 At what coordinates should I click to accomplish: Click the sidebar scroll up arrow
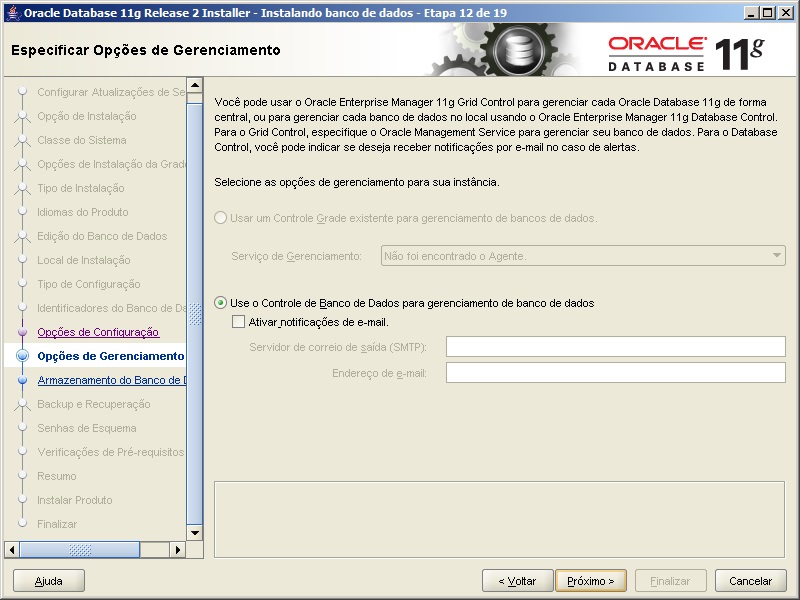195,85
